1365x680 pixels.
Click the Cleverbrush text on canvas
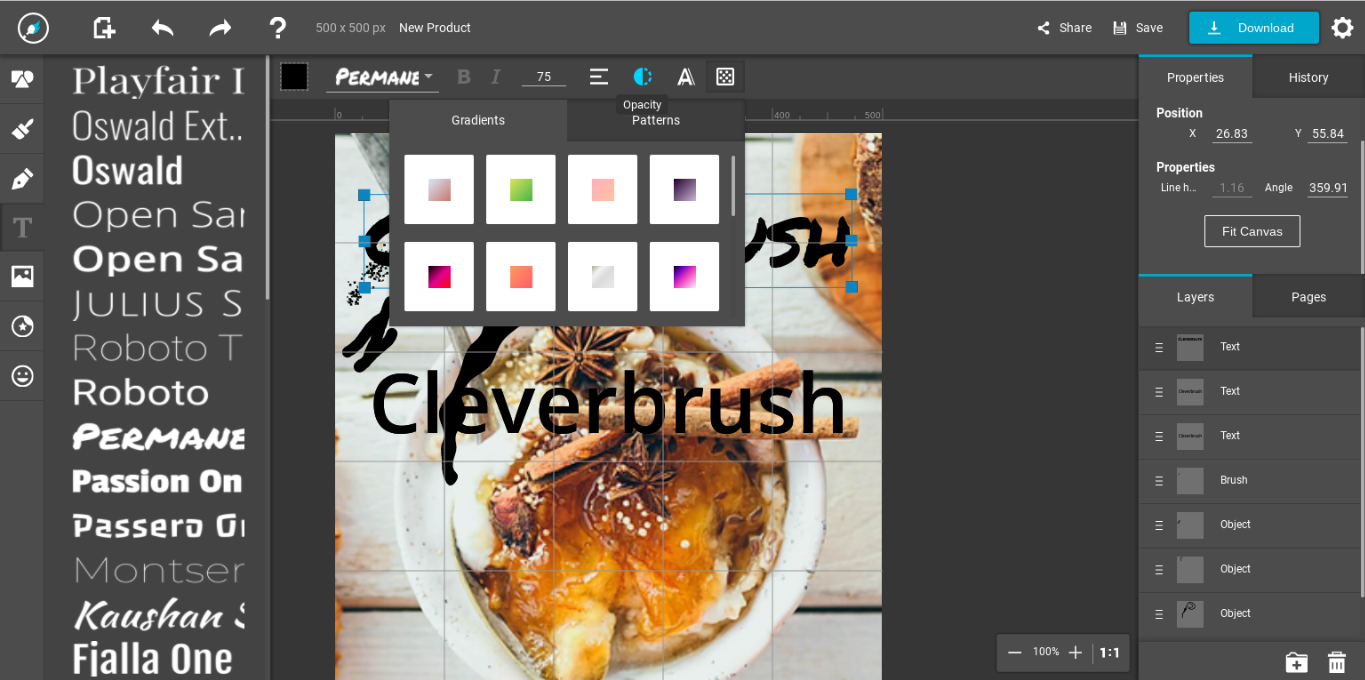pos(608,405)
